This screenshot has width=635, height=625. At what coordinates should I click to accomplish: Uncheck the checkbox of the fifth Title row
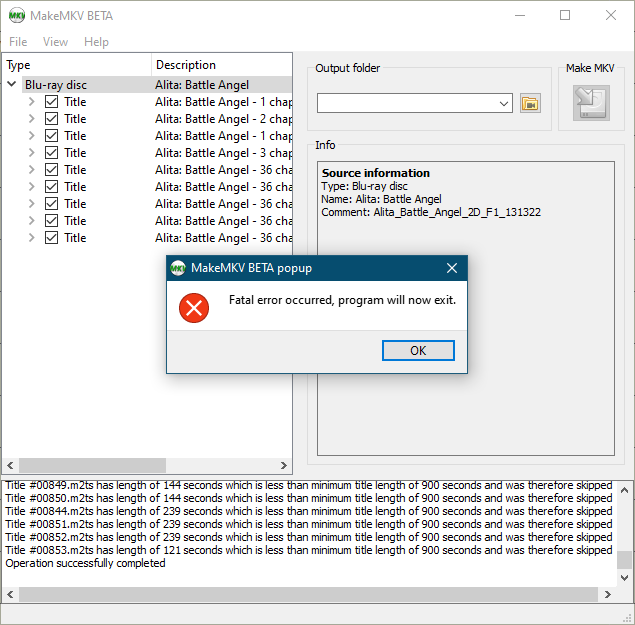pos(51,170)
